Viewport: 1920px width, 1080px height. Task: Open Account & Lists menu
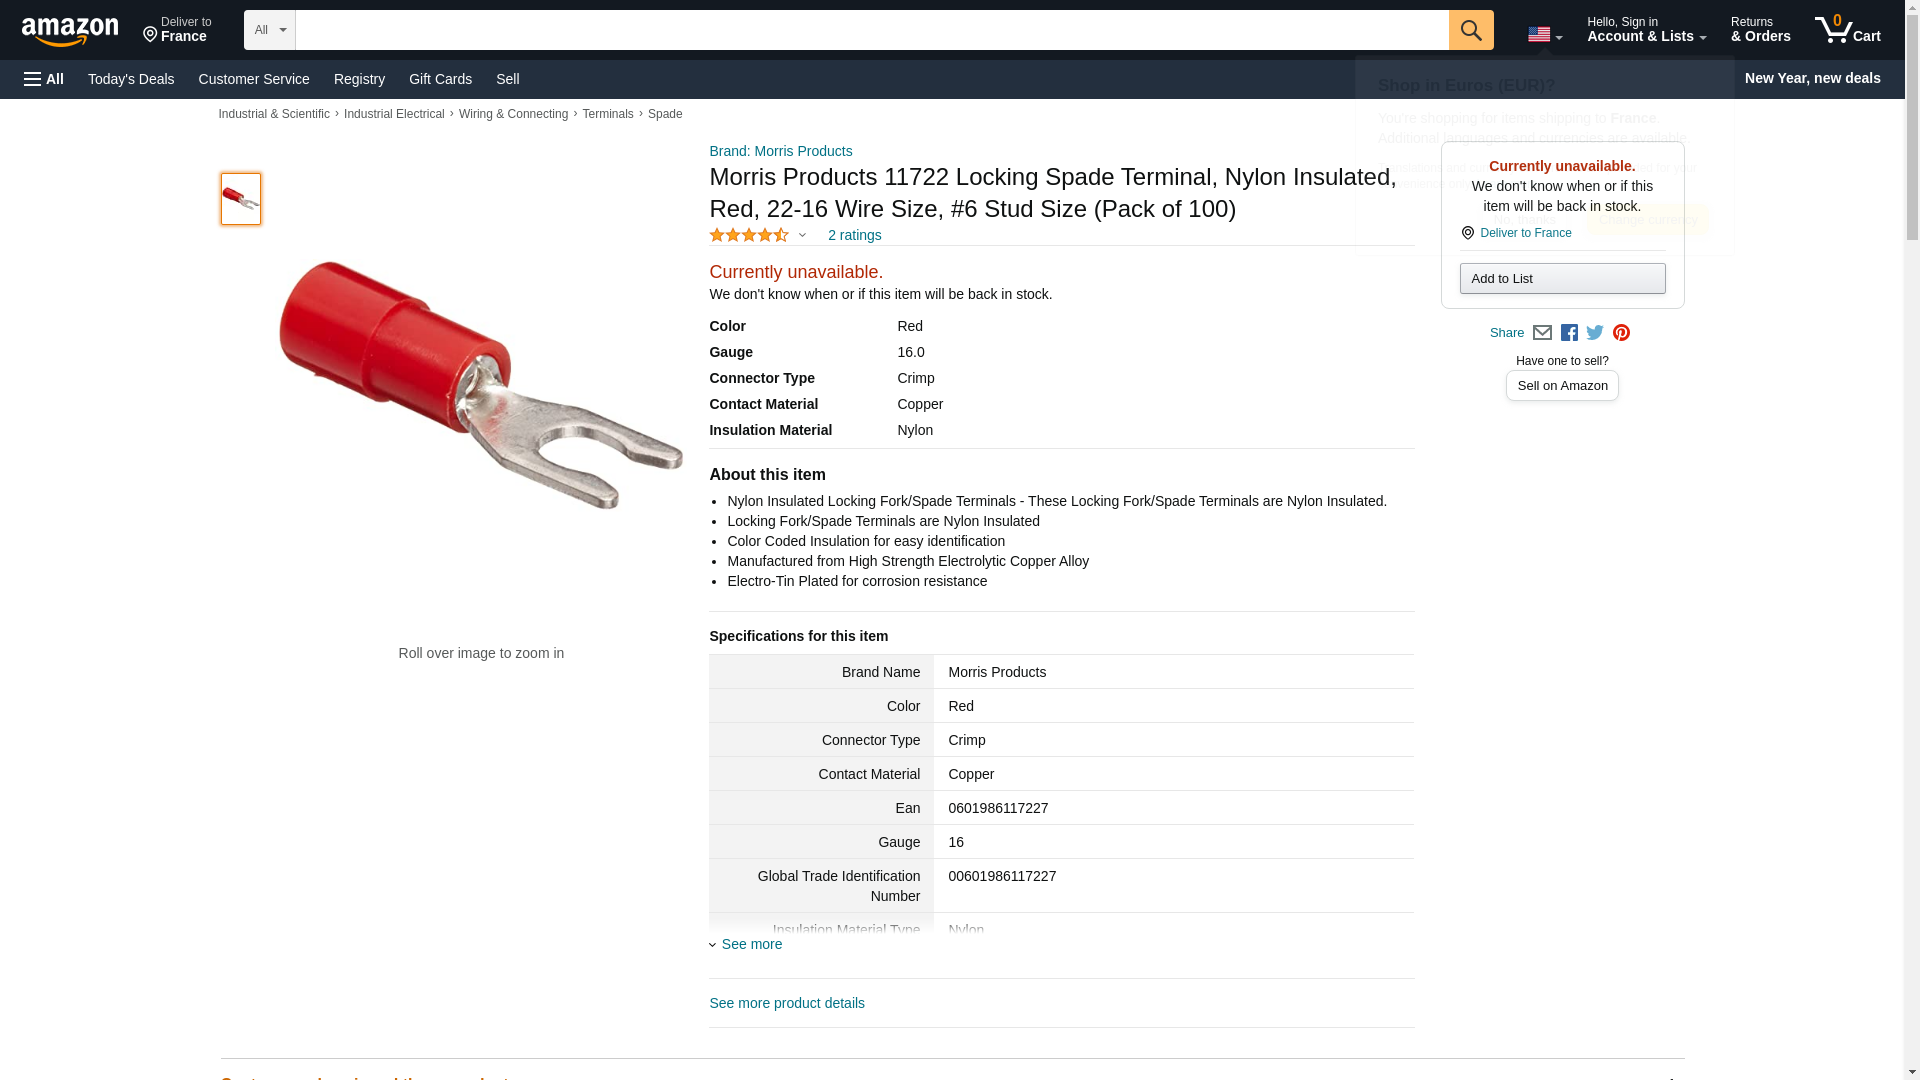(1646, 30)
